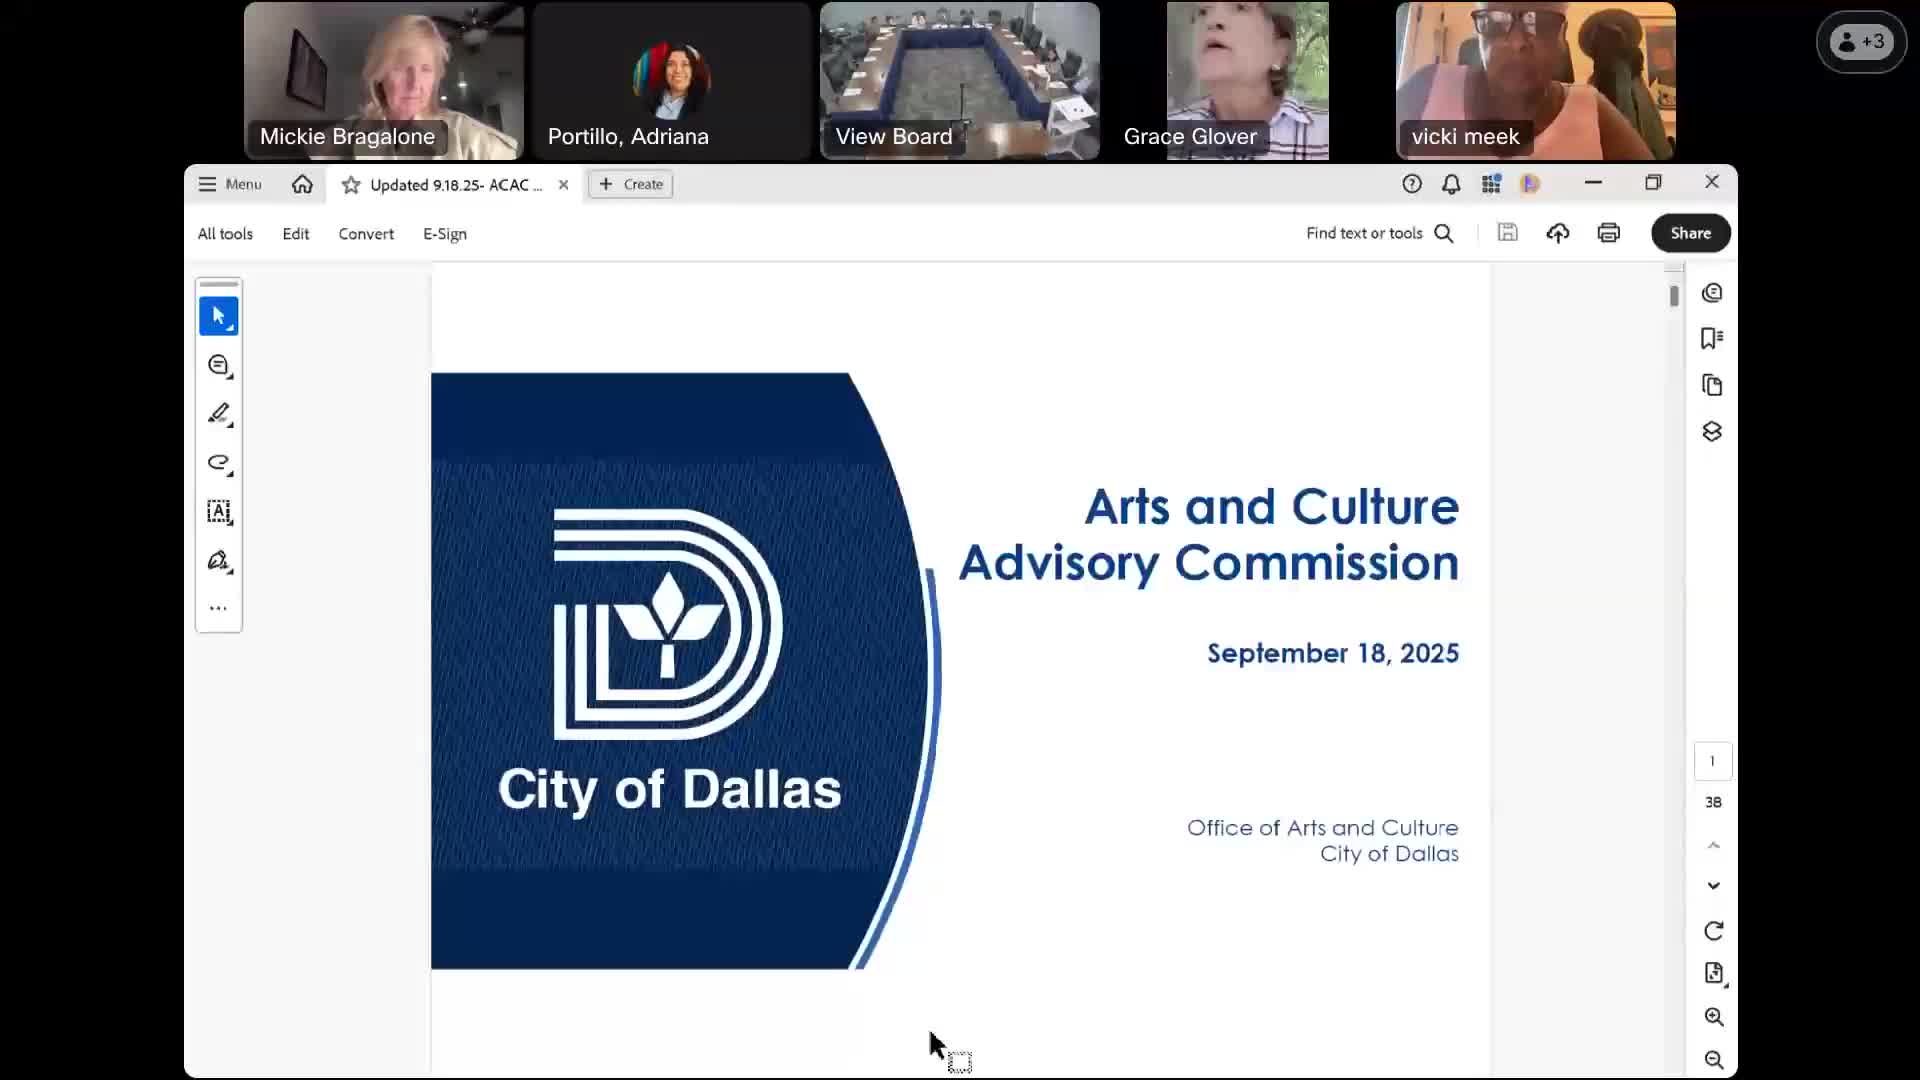The height and width of the screenshot is (1080, 1920).
Task: Expand the +3 participants list
Action: (x=1861, y=42)
